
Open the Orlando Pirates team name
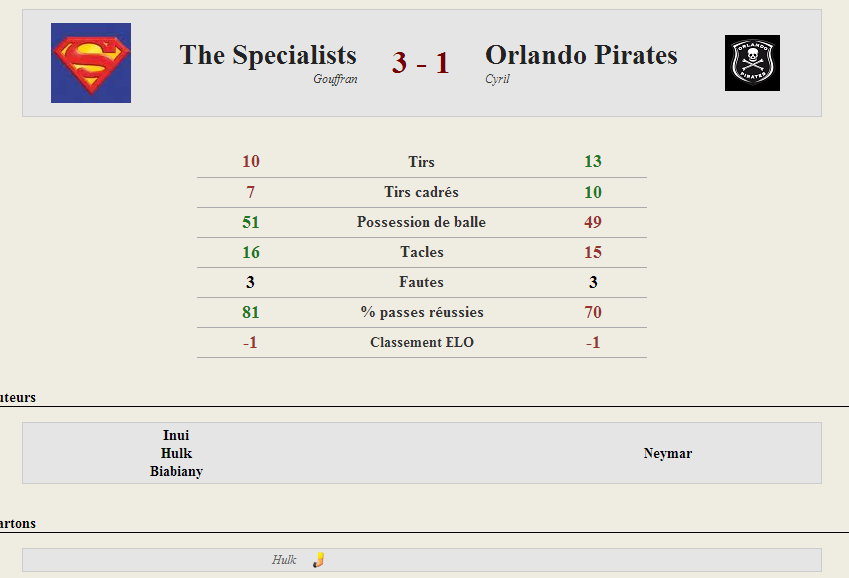pyautogui.click(x=581, y=55)
